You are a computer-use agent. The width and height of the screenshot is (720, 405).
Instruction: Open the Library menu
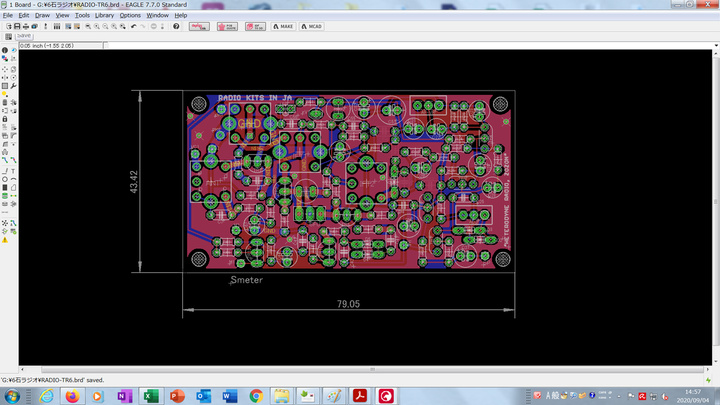pos(104,15)
